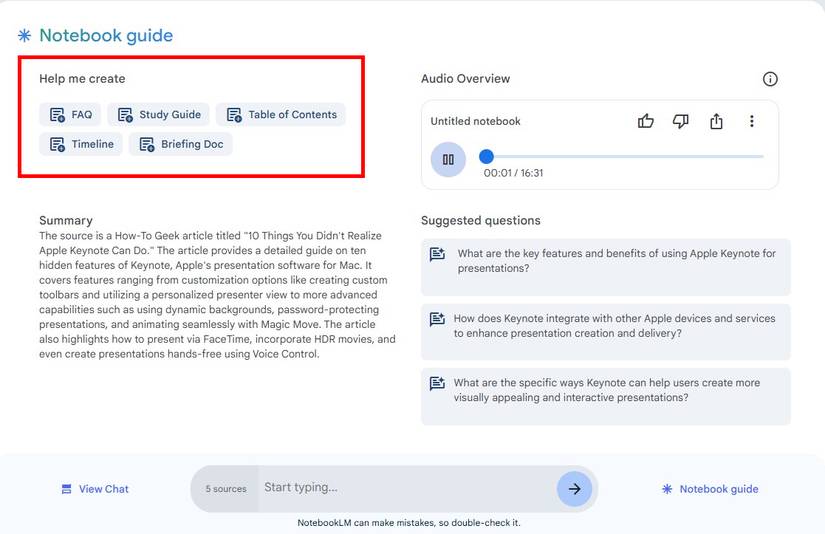The width and height of the screenshot is (825, 534).
Task: Generate a Timeline note
Action: (x=81, y=144)
